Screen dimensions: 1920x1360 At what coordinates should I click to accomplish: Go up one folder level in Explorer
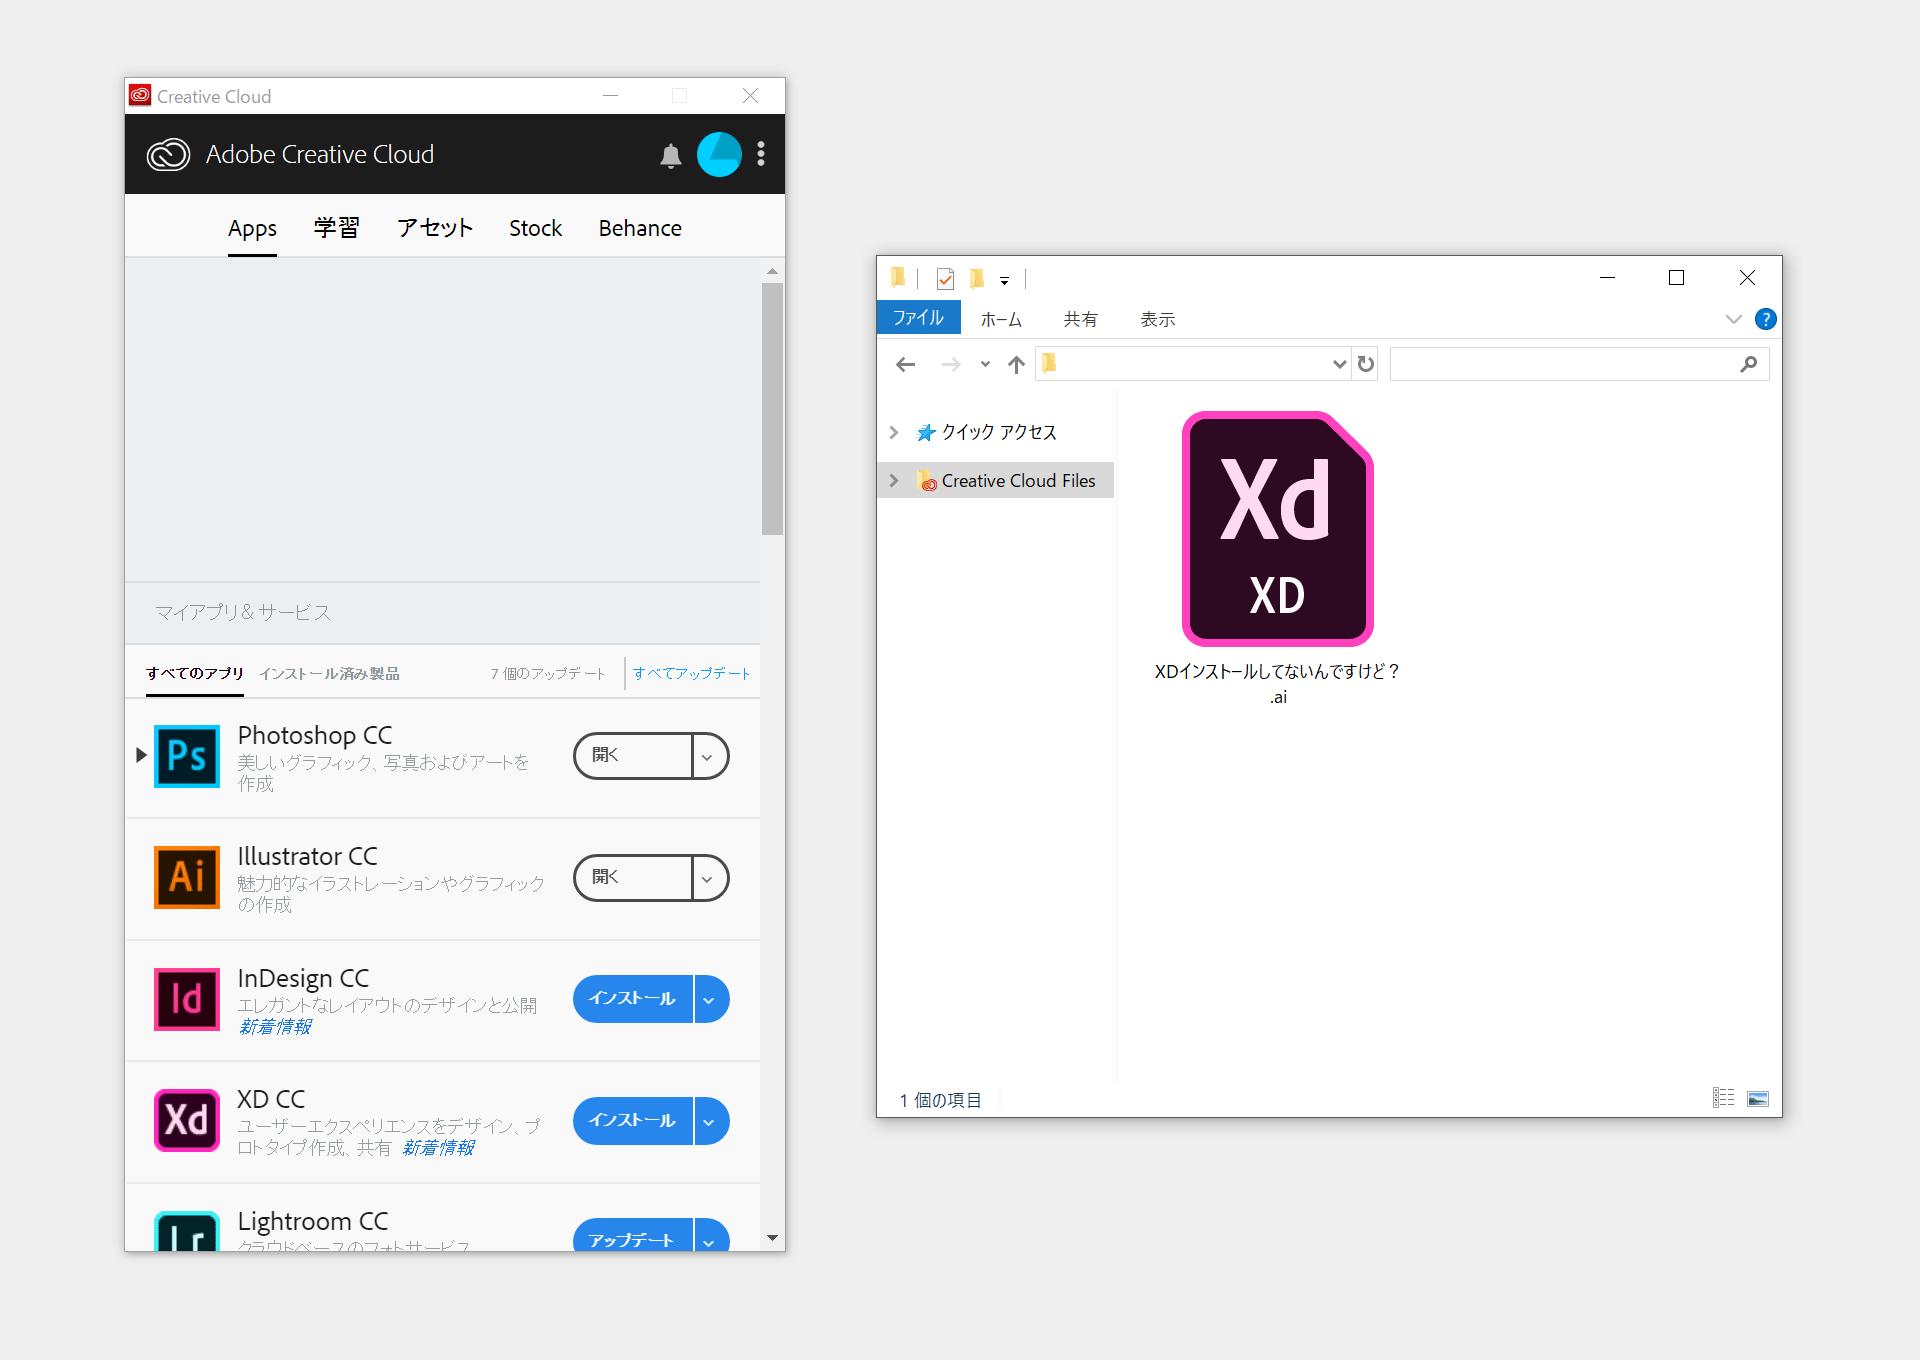(x=1016, y=365)
